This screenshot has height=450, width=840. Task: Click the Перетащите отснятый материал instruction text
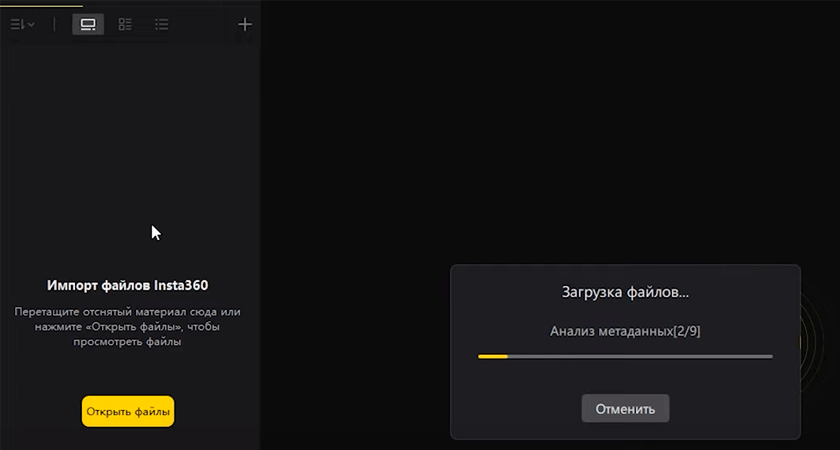128,326
